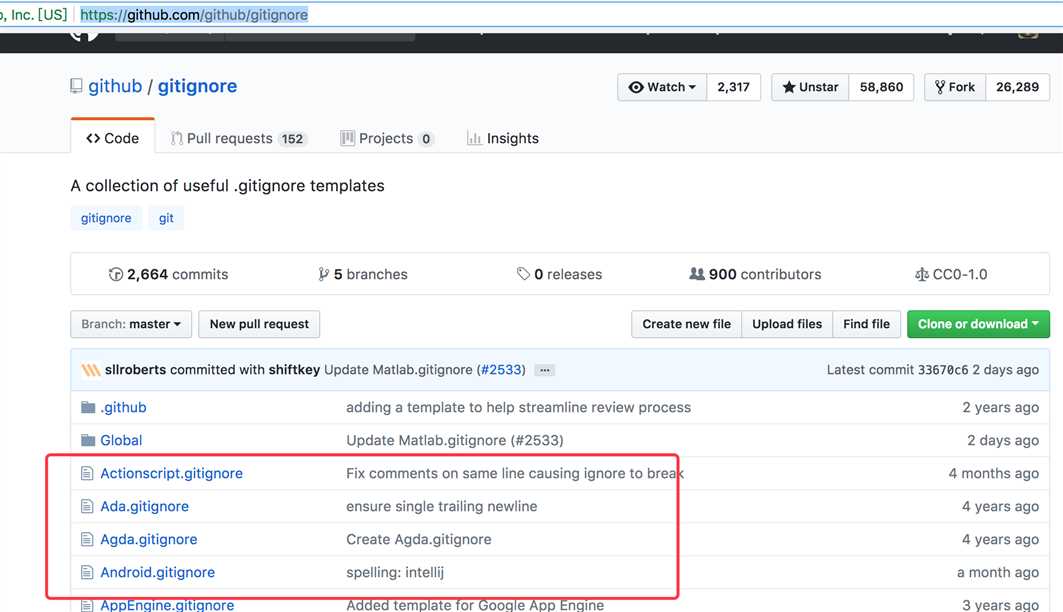Click commit message 'ensure single trailing newline'
Viewport: 1063px width, 612px height.
[441, 506]
